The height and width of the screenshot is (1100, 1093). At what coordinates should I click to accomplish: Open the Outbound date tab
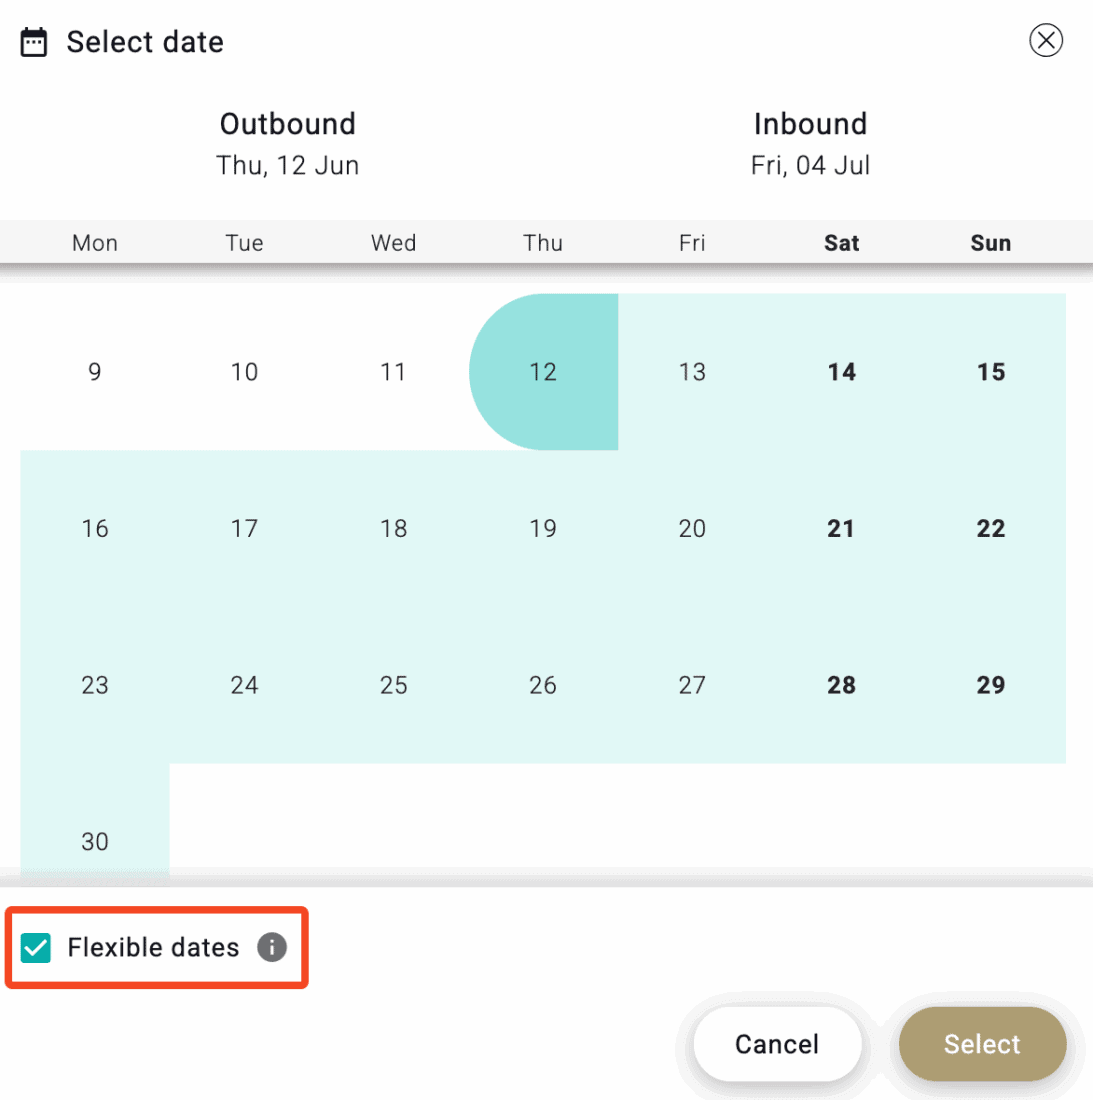tap(288, 143)
